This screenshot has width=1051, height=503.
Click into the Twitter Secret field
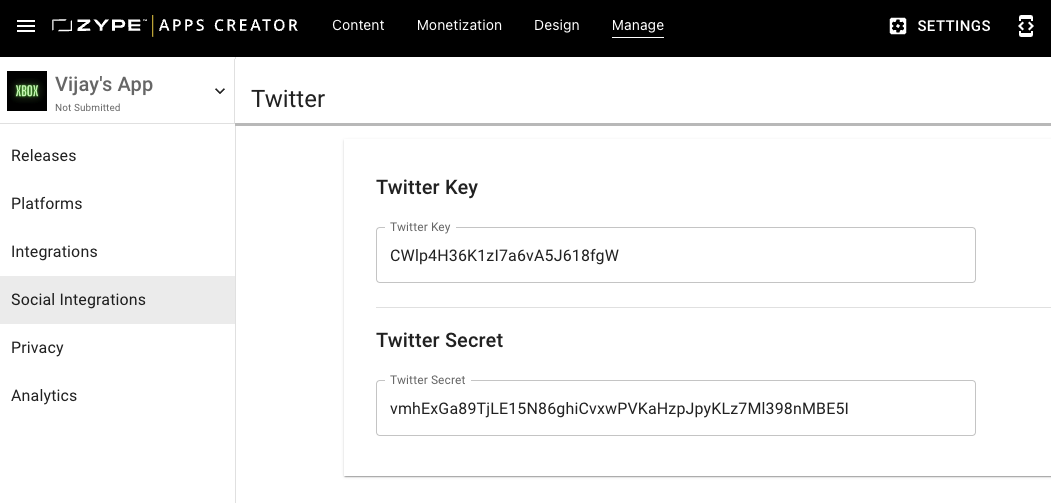pos(676,408)
